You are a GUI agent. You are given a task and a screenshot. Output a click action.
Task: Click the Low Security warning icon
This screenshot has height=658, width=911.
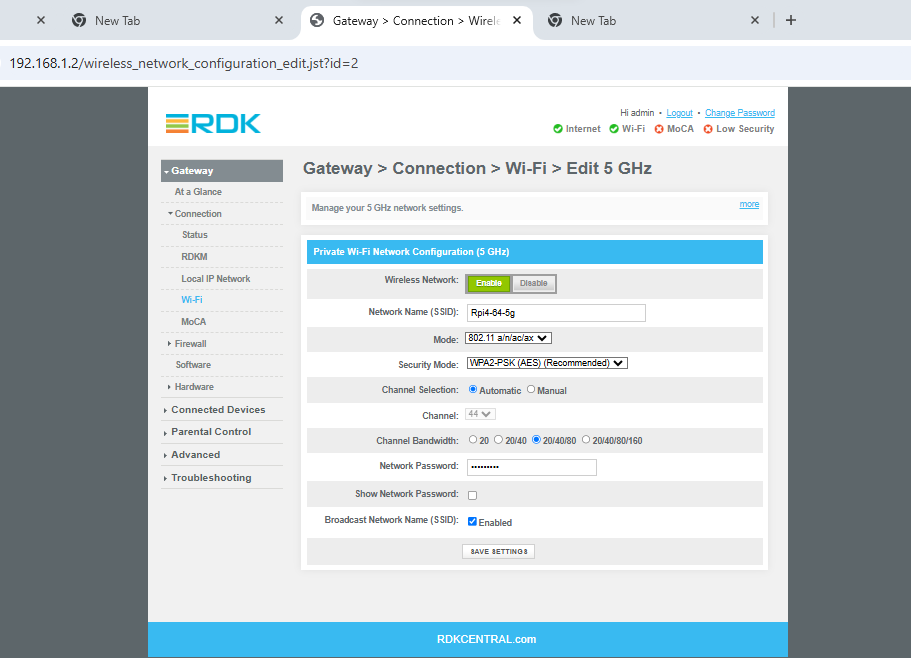(708, 129)
